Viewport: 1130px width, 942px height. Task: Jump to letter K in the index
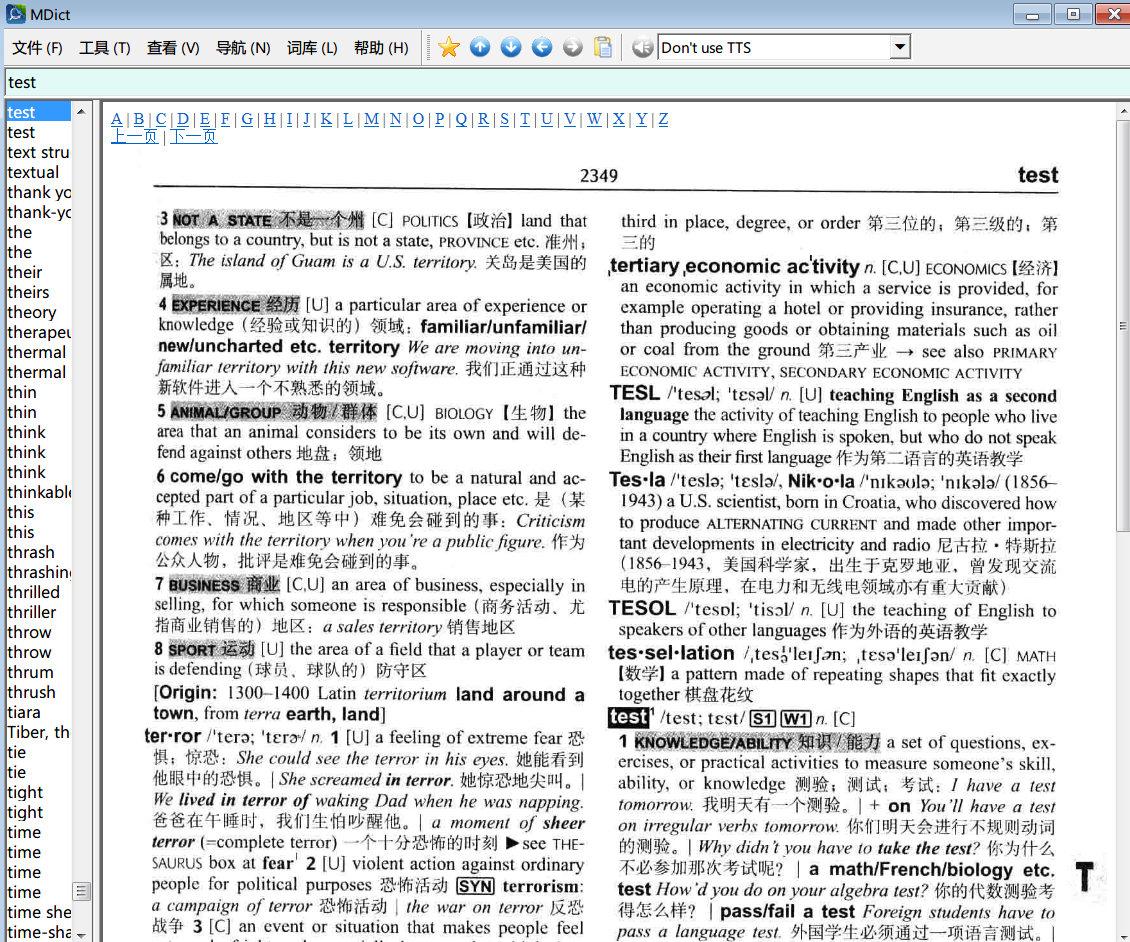[326, 119]
